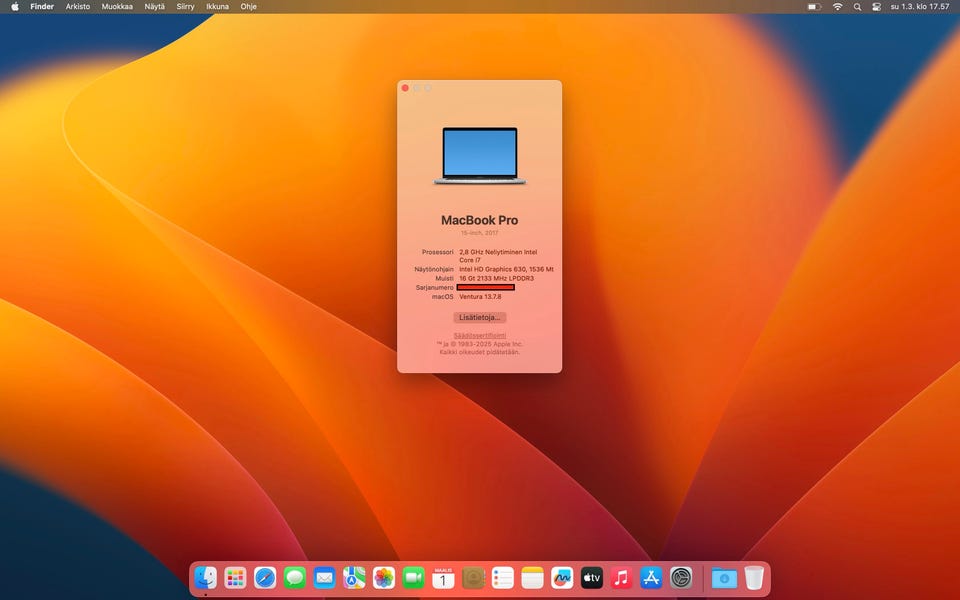Open Maps app in dock
This screenshot has height=600, width=960.
point(354,577)
